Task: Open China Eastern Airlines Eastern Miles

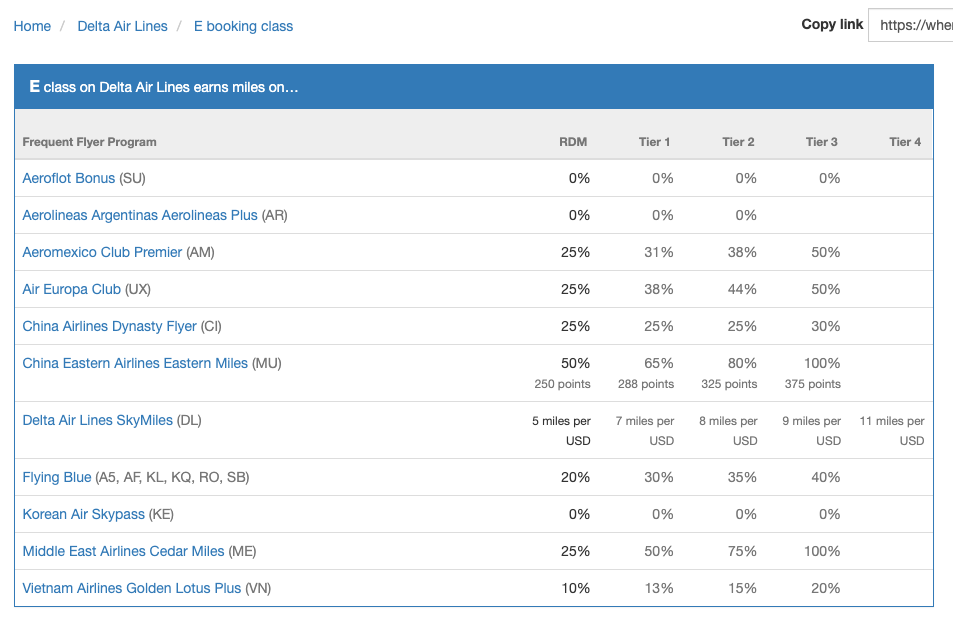Action: click(135, 363)
